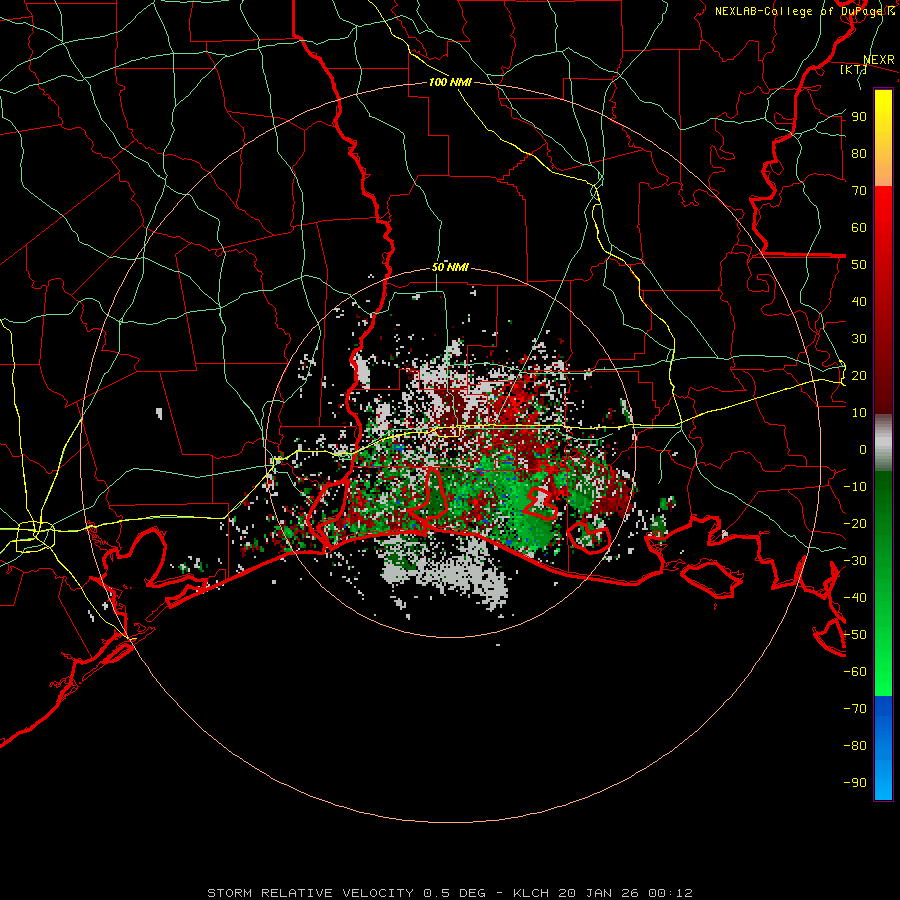Click the '100 NMI' range ring label
The height and width of the screenshot is (900, 900).
tap(450, 82)
